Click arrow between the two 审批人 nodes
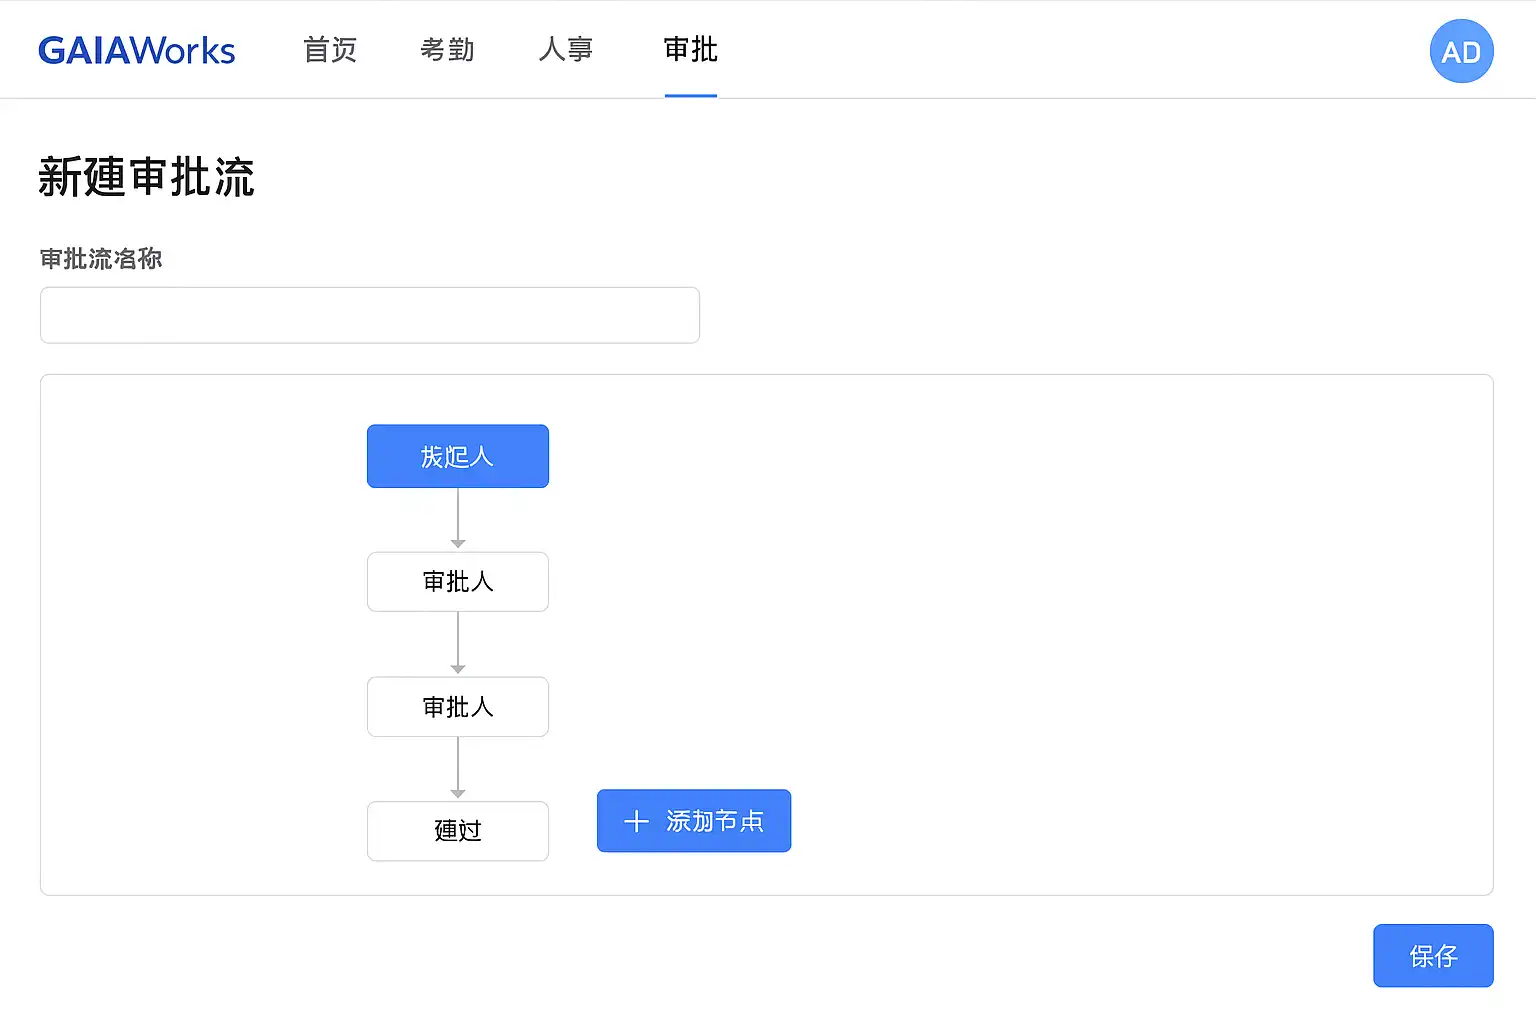This screenshot has width=1536, height=1024. click(x=458, y=644)
